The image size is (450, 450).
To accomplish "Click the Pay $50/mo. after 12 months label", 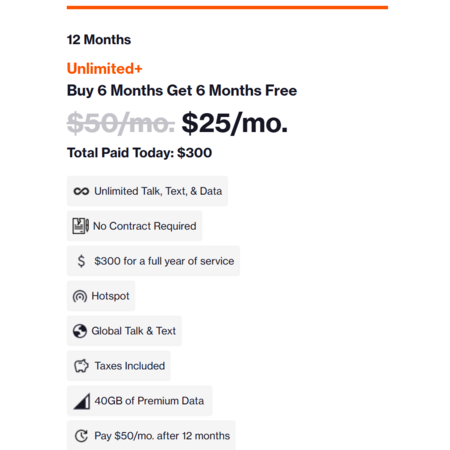I will pos(162,436).
